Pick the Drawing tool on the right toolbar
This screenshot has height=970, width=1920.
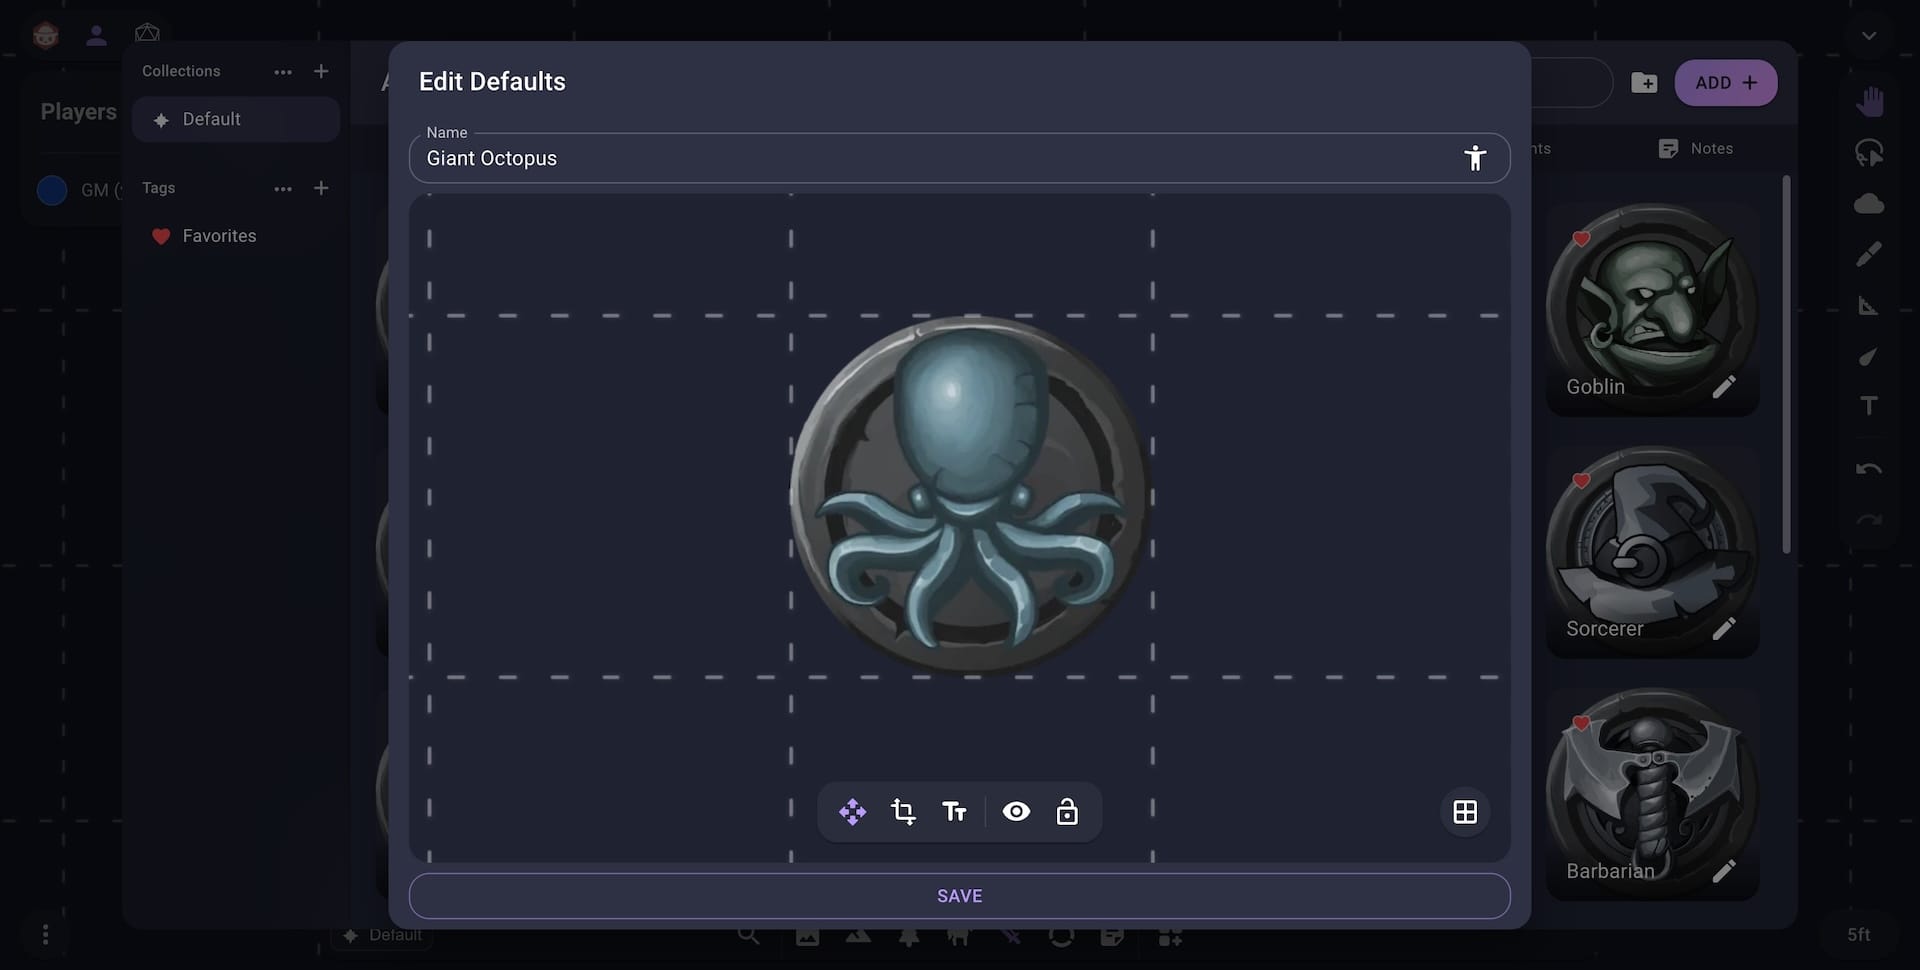pyautogui.click(x=1869, y=253)
